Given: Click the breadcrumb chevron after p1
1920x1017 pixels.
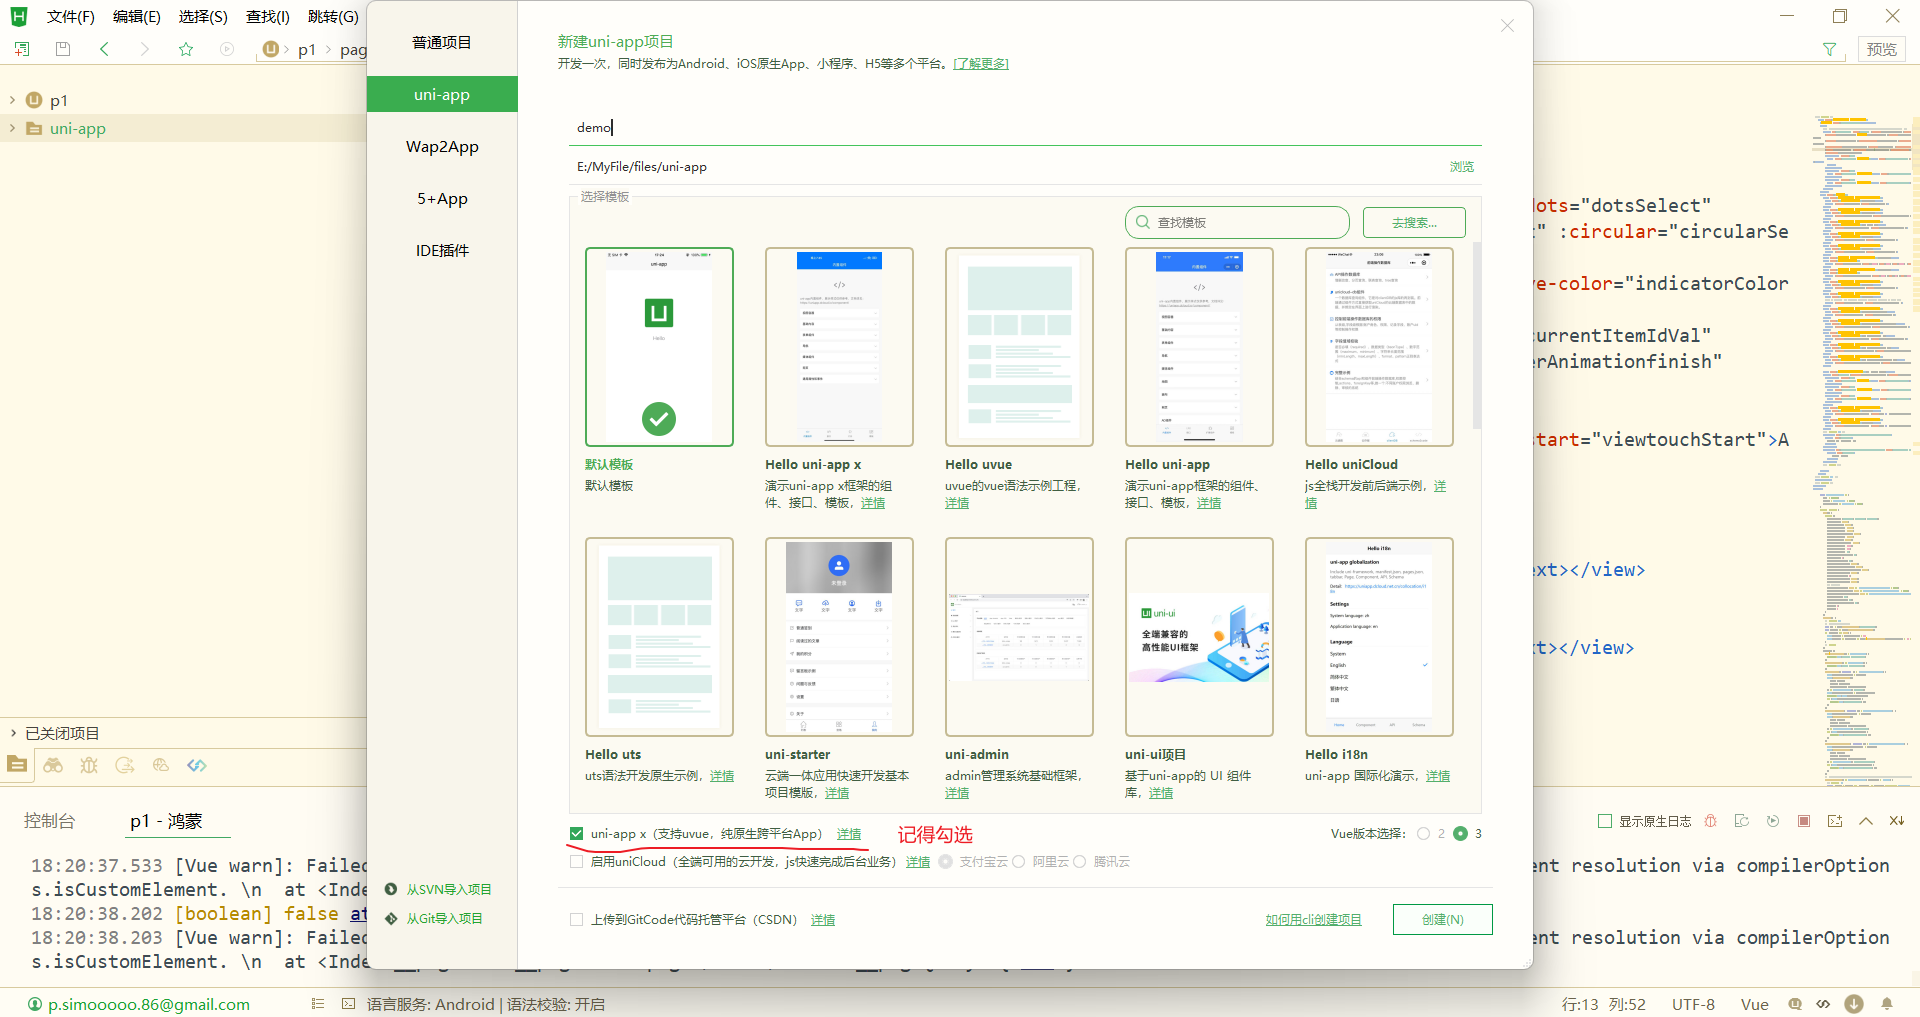Looking at the screenshot, I should pyautogui.click(x=328, y=49).
